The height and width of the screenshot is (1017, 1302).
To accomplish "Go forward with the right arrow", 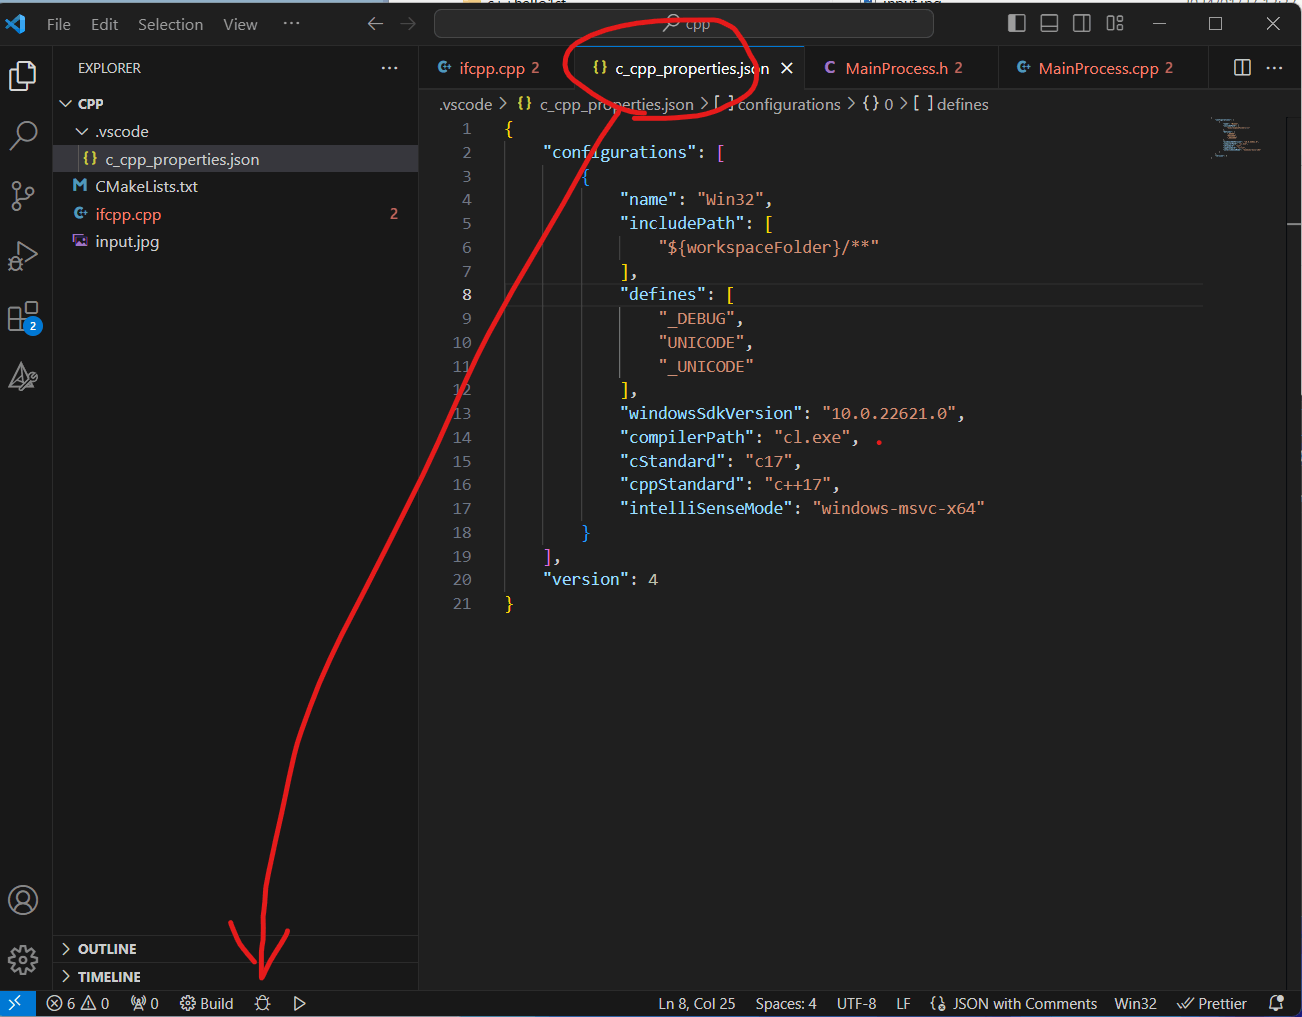I will 407,23.
